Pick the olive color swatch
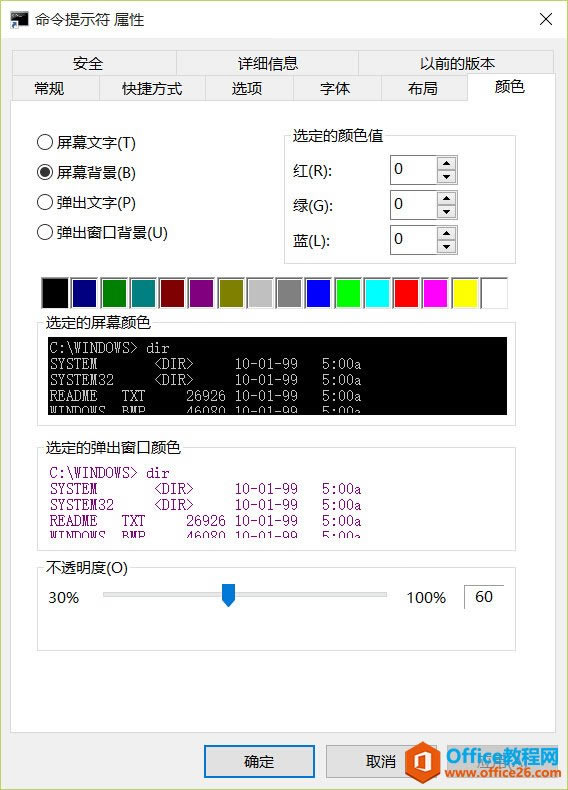This screenshot has width=568, height=790. [231, 293]
